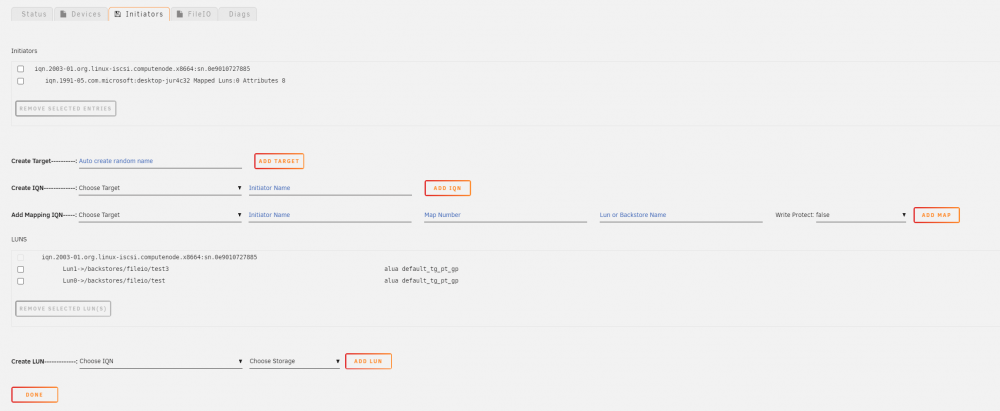This screenshot has height=411, width=1000.
Task: Click the ADD MAP button
Action: 936,215
